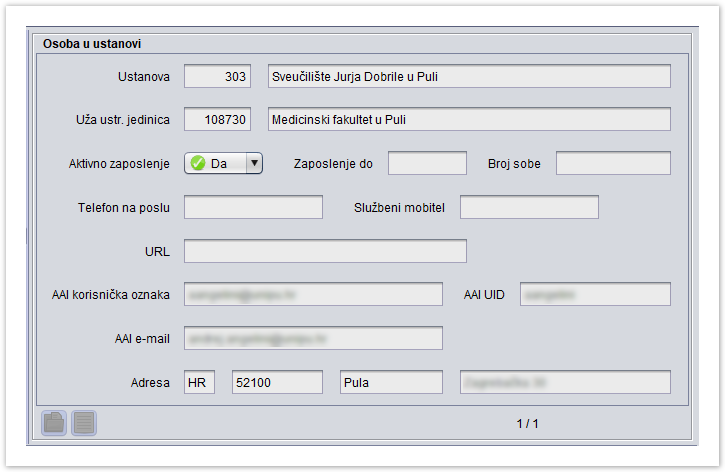Click the AAI e-mail field
This screenshot has width=725, height=472.
(x=313, y=339)
